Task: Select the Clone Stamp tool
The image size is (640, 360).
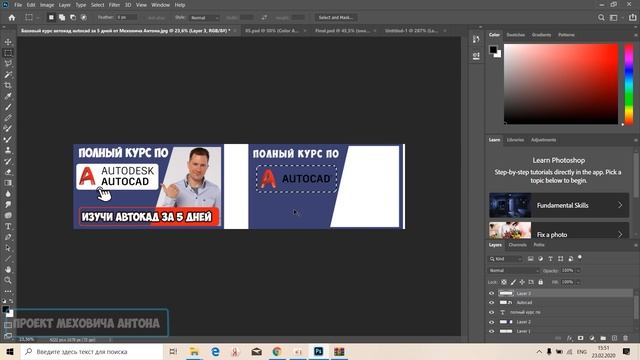Action: [x=8, y=150]
